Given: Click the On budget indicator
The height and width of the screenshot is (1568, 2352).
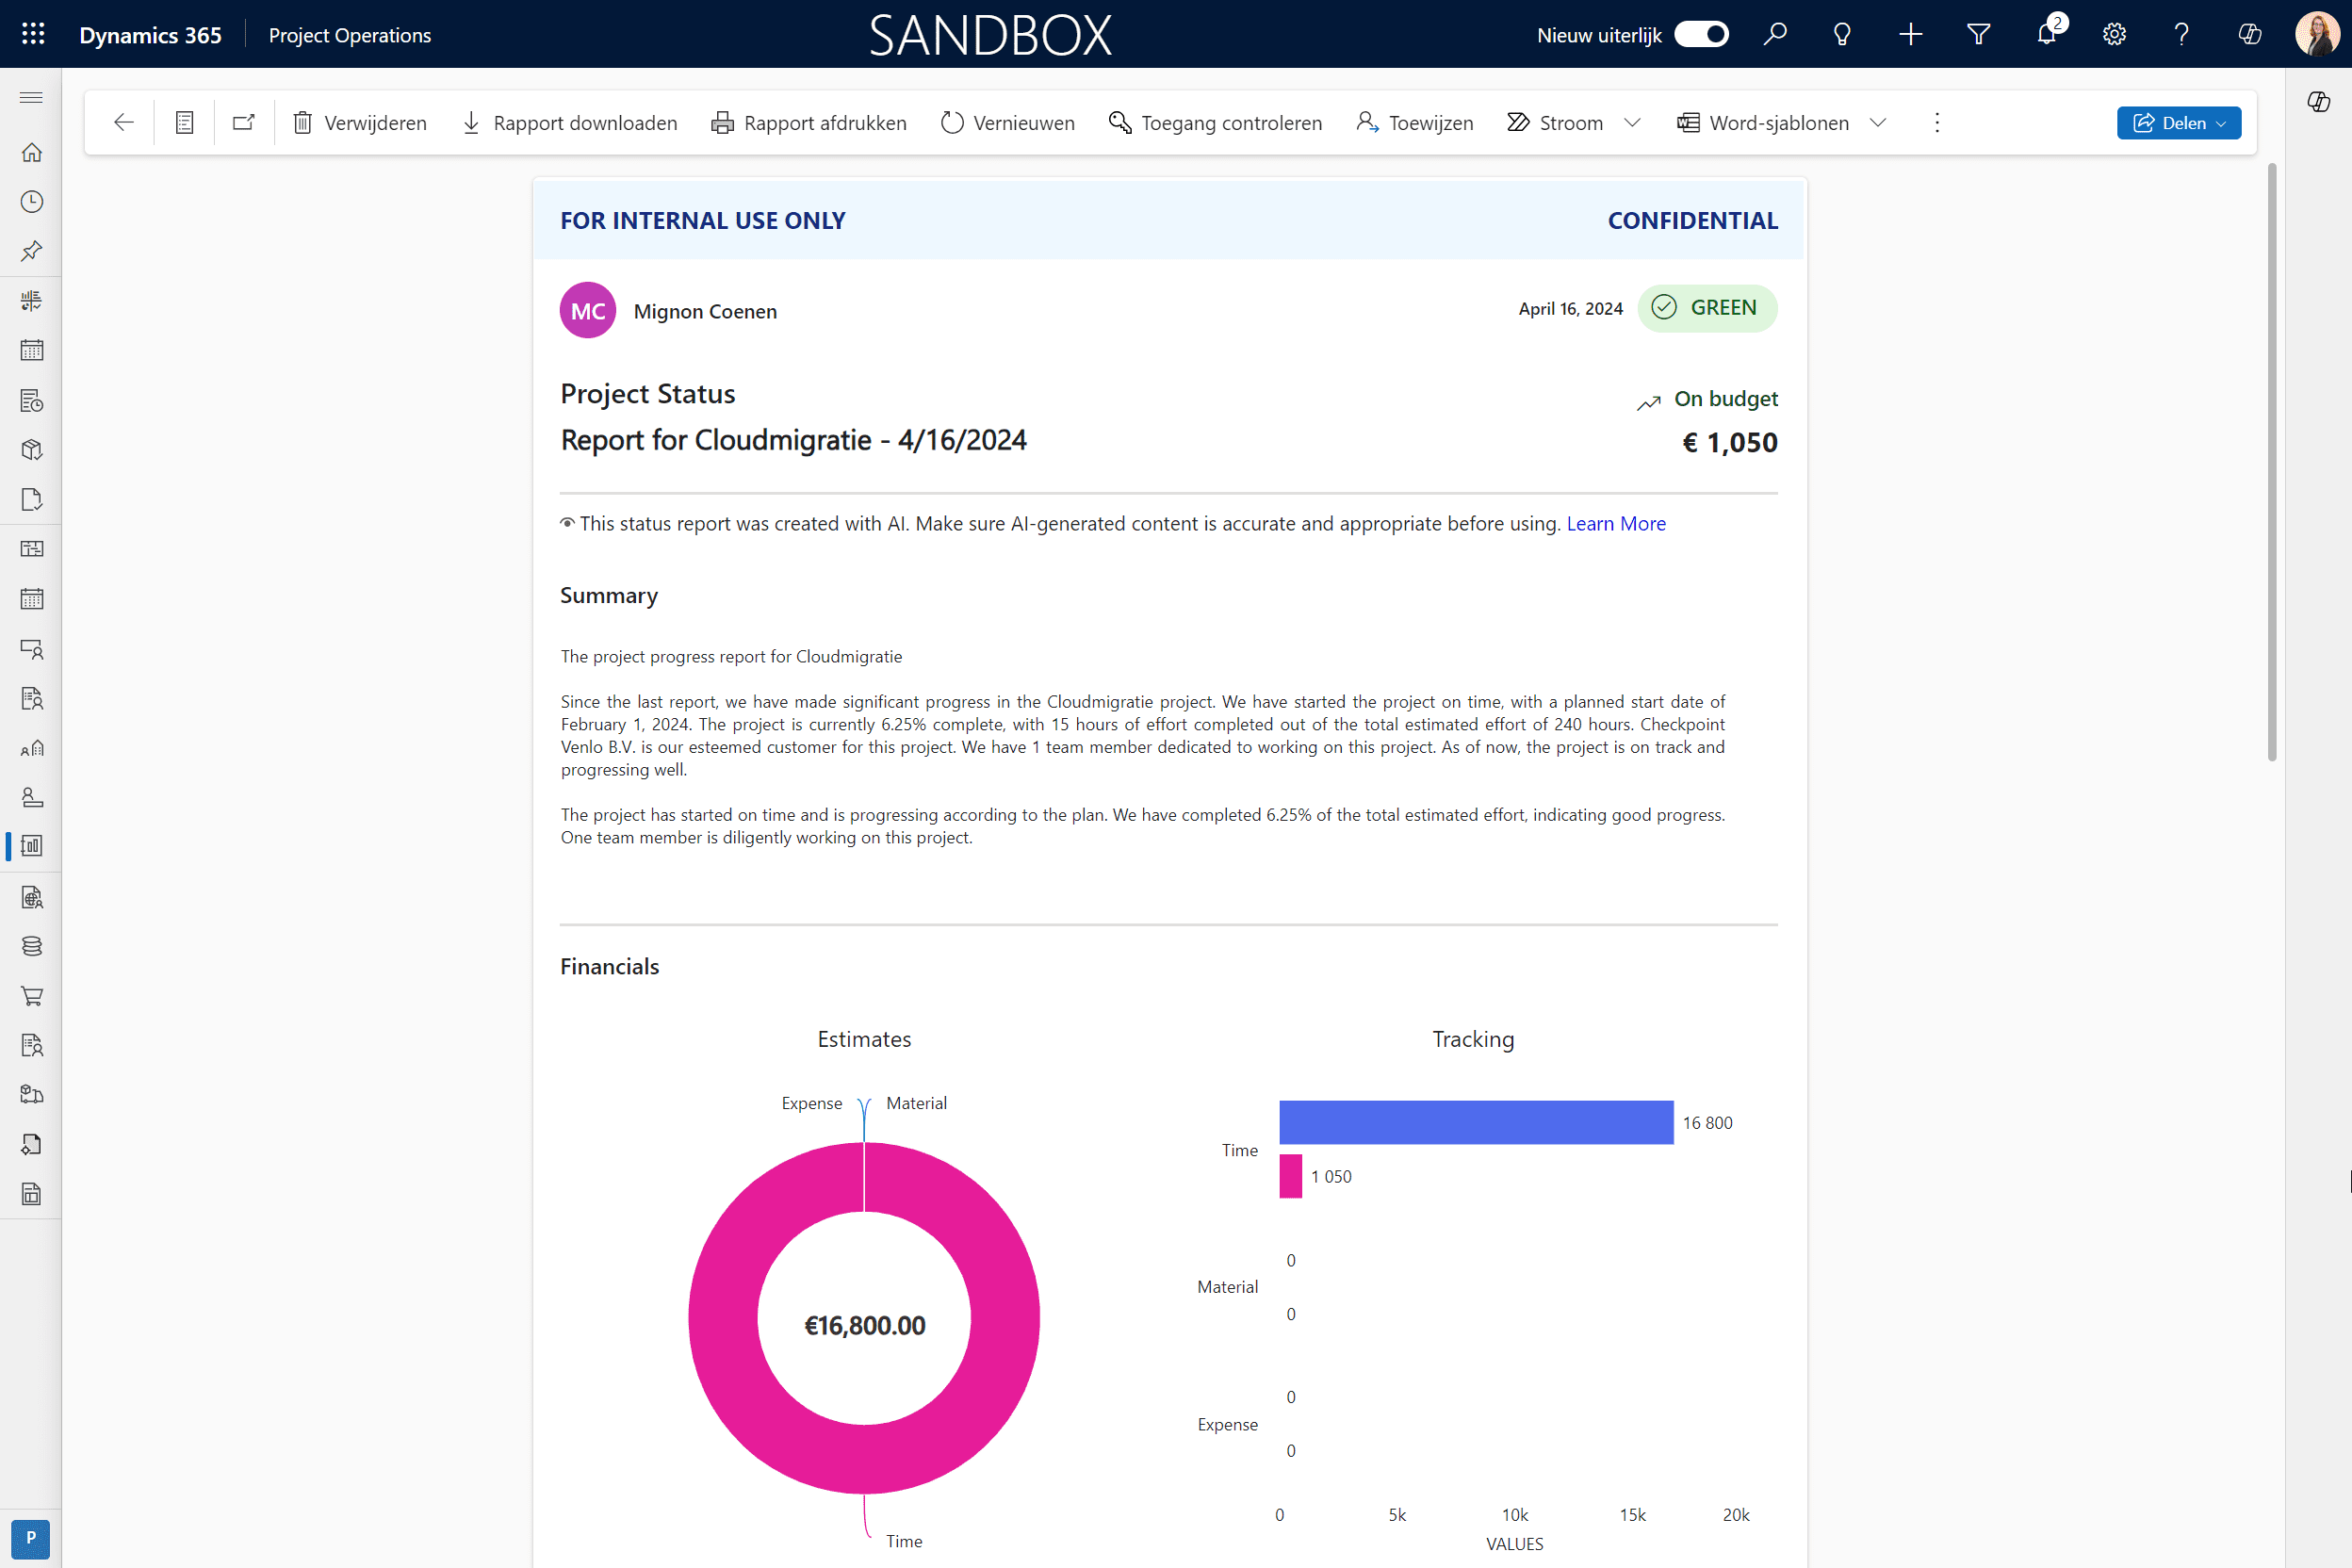Looking at the screenshot, I should pyautogui.click(x=1707, y=399).
